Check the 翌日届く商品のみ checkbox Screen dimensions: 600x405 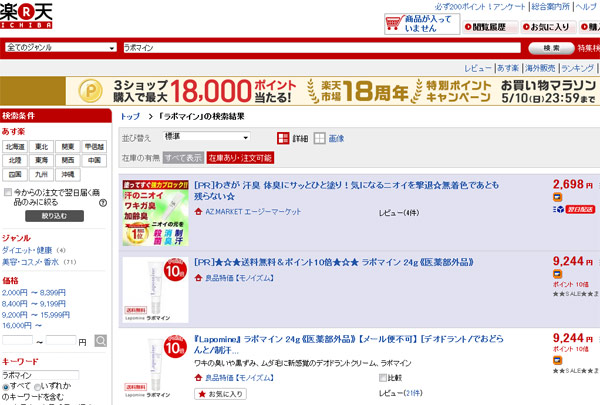[8, 192]
